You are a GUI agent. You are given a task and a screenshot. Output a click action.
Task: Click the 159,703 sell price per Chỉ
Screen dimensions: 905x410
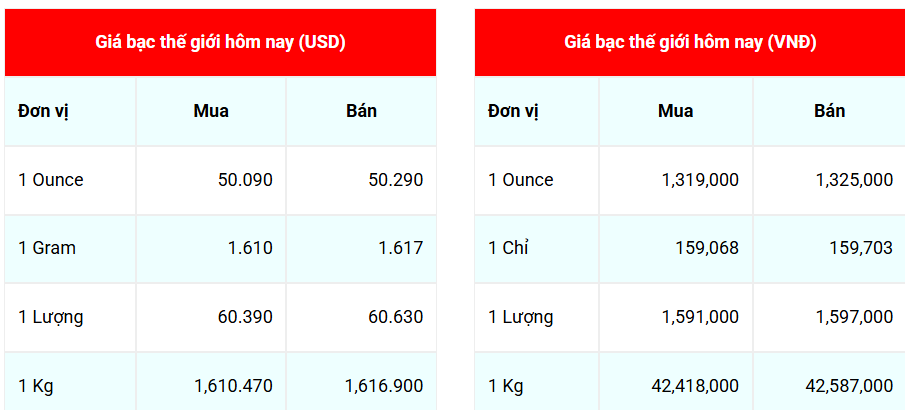(861, 248)
